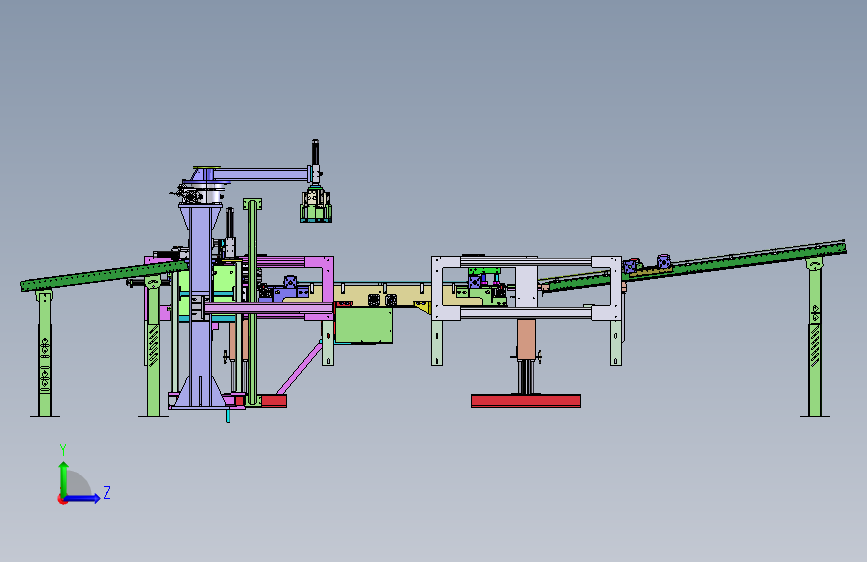Select the yellow table between the two frames
Screen dimensions: 867x562
tap(382, 294)
